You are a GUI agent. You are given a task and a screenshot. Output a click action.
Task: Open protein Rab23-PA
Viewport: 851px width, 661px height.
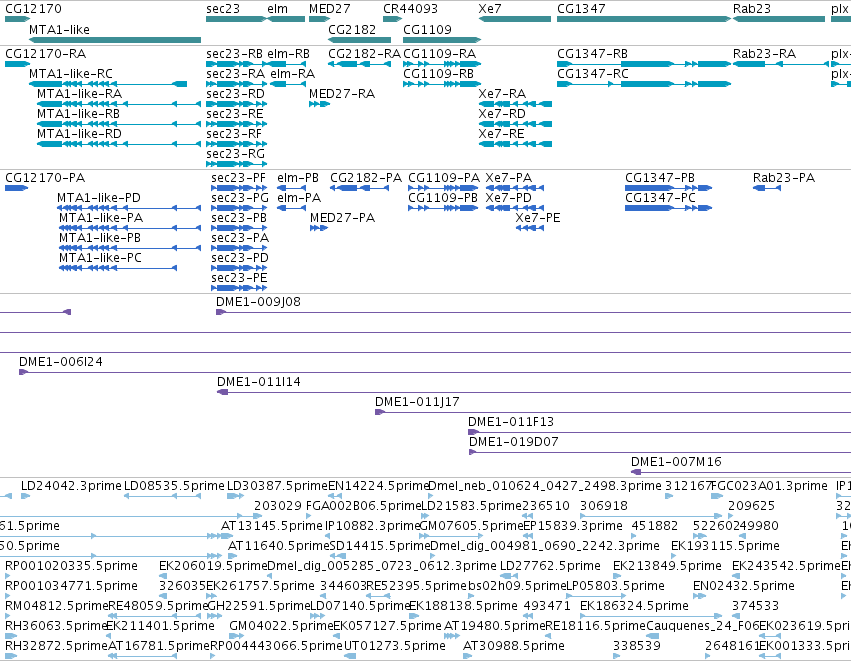click(x=767, y=188)
